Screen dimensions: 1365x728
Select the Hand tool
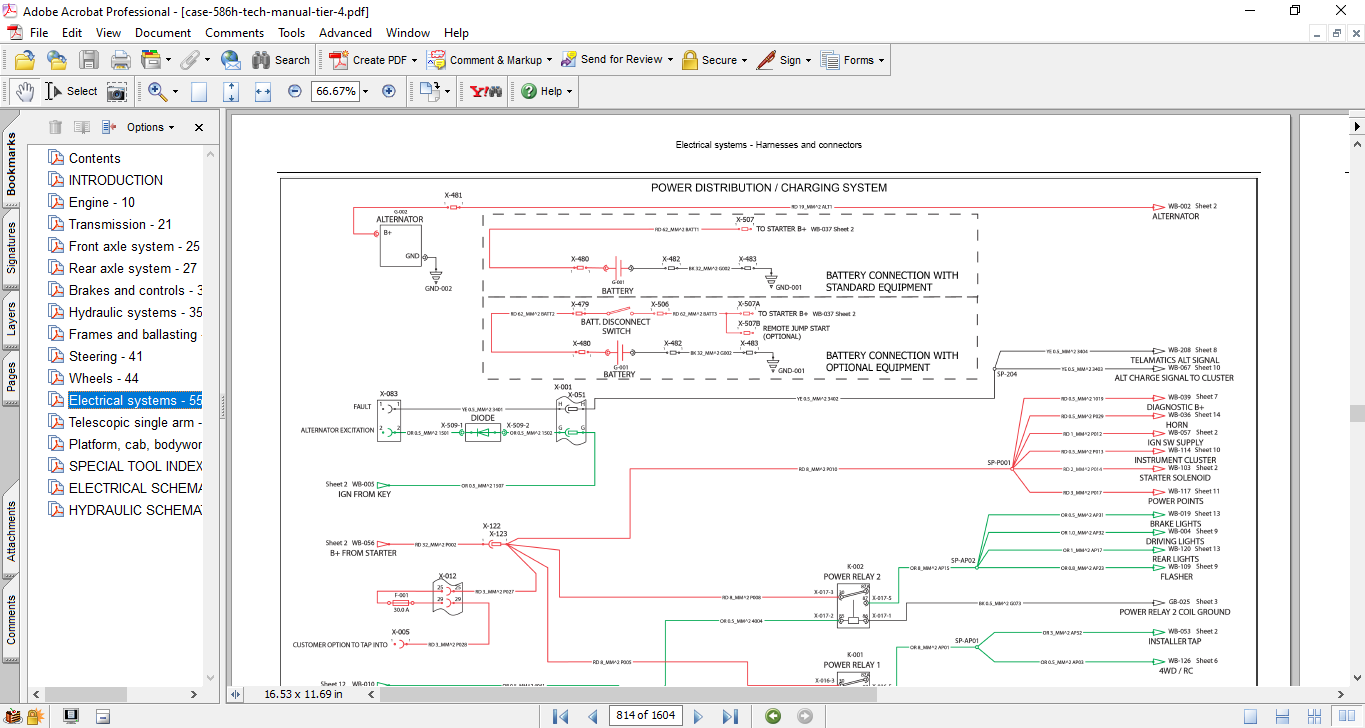25,91
